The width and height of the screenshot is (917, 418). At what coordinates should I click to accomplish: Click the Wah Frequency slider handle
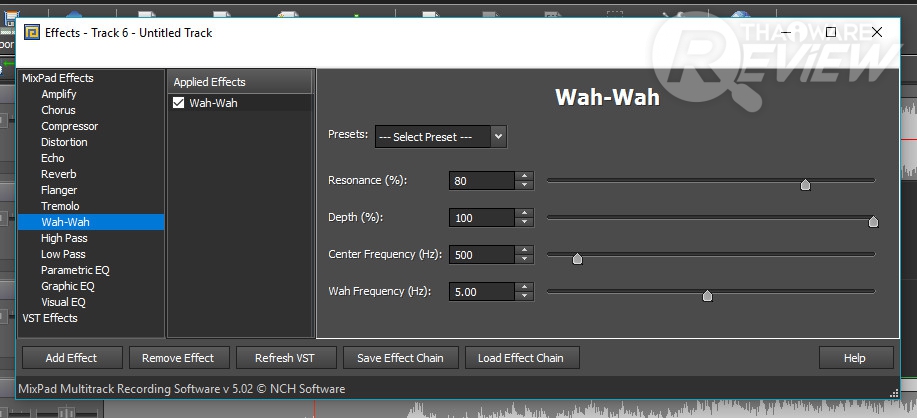(707, 295)
